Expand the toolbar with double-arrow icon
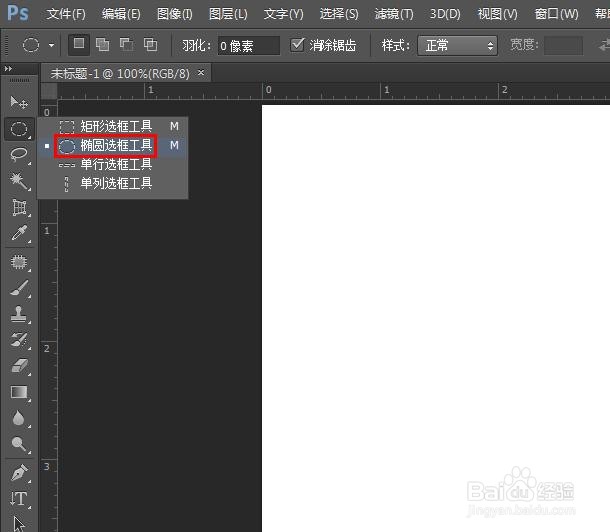Screen dimensions: 610x532 (x=8, y=69)
